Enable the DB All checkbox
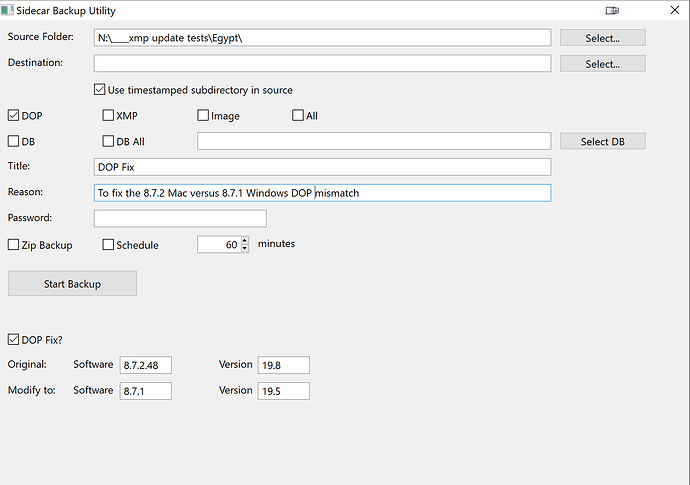This screenshot has width=690, height=485. pos(108,142)
